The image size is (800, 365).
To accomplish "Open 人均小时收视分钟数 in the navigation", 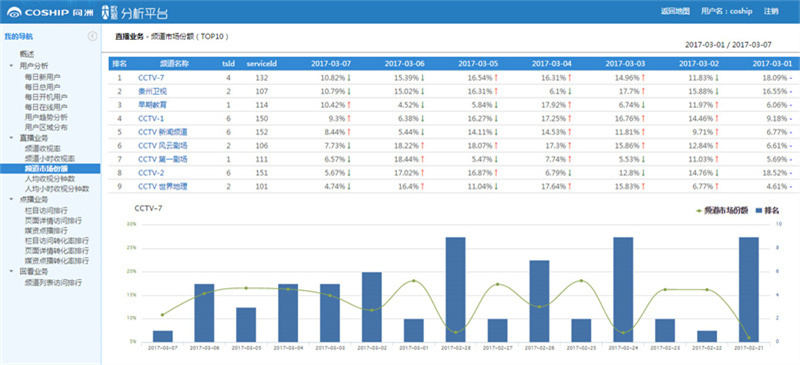I will (x=57, y=189).
